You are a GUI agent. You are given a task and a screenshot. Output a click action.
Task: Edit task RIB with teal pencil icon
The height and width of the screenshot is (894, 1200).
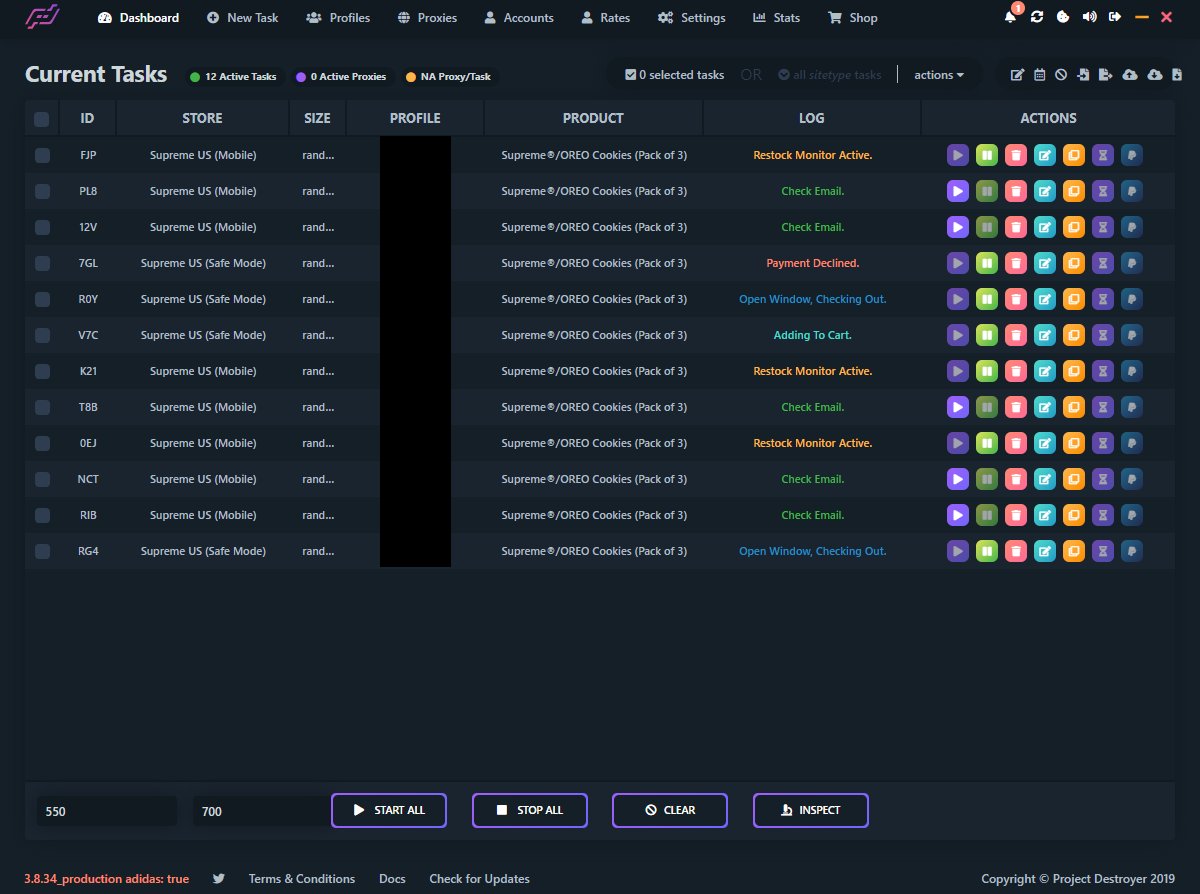coord(1045,515)
